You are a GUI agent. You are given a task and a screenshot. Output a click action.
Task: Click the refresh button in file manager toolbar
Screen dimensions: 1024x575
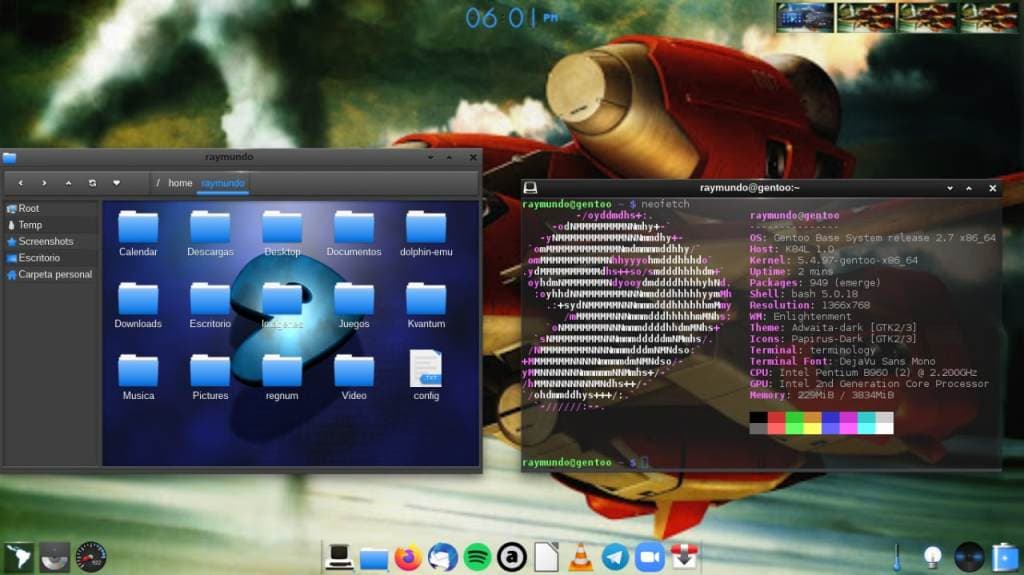pos(92,183)
